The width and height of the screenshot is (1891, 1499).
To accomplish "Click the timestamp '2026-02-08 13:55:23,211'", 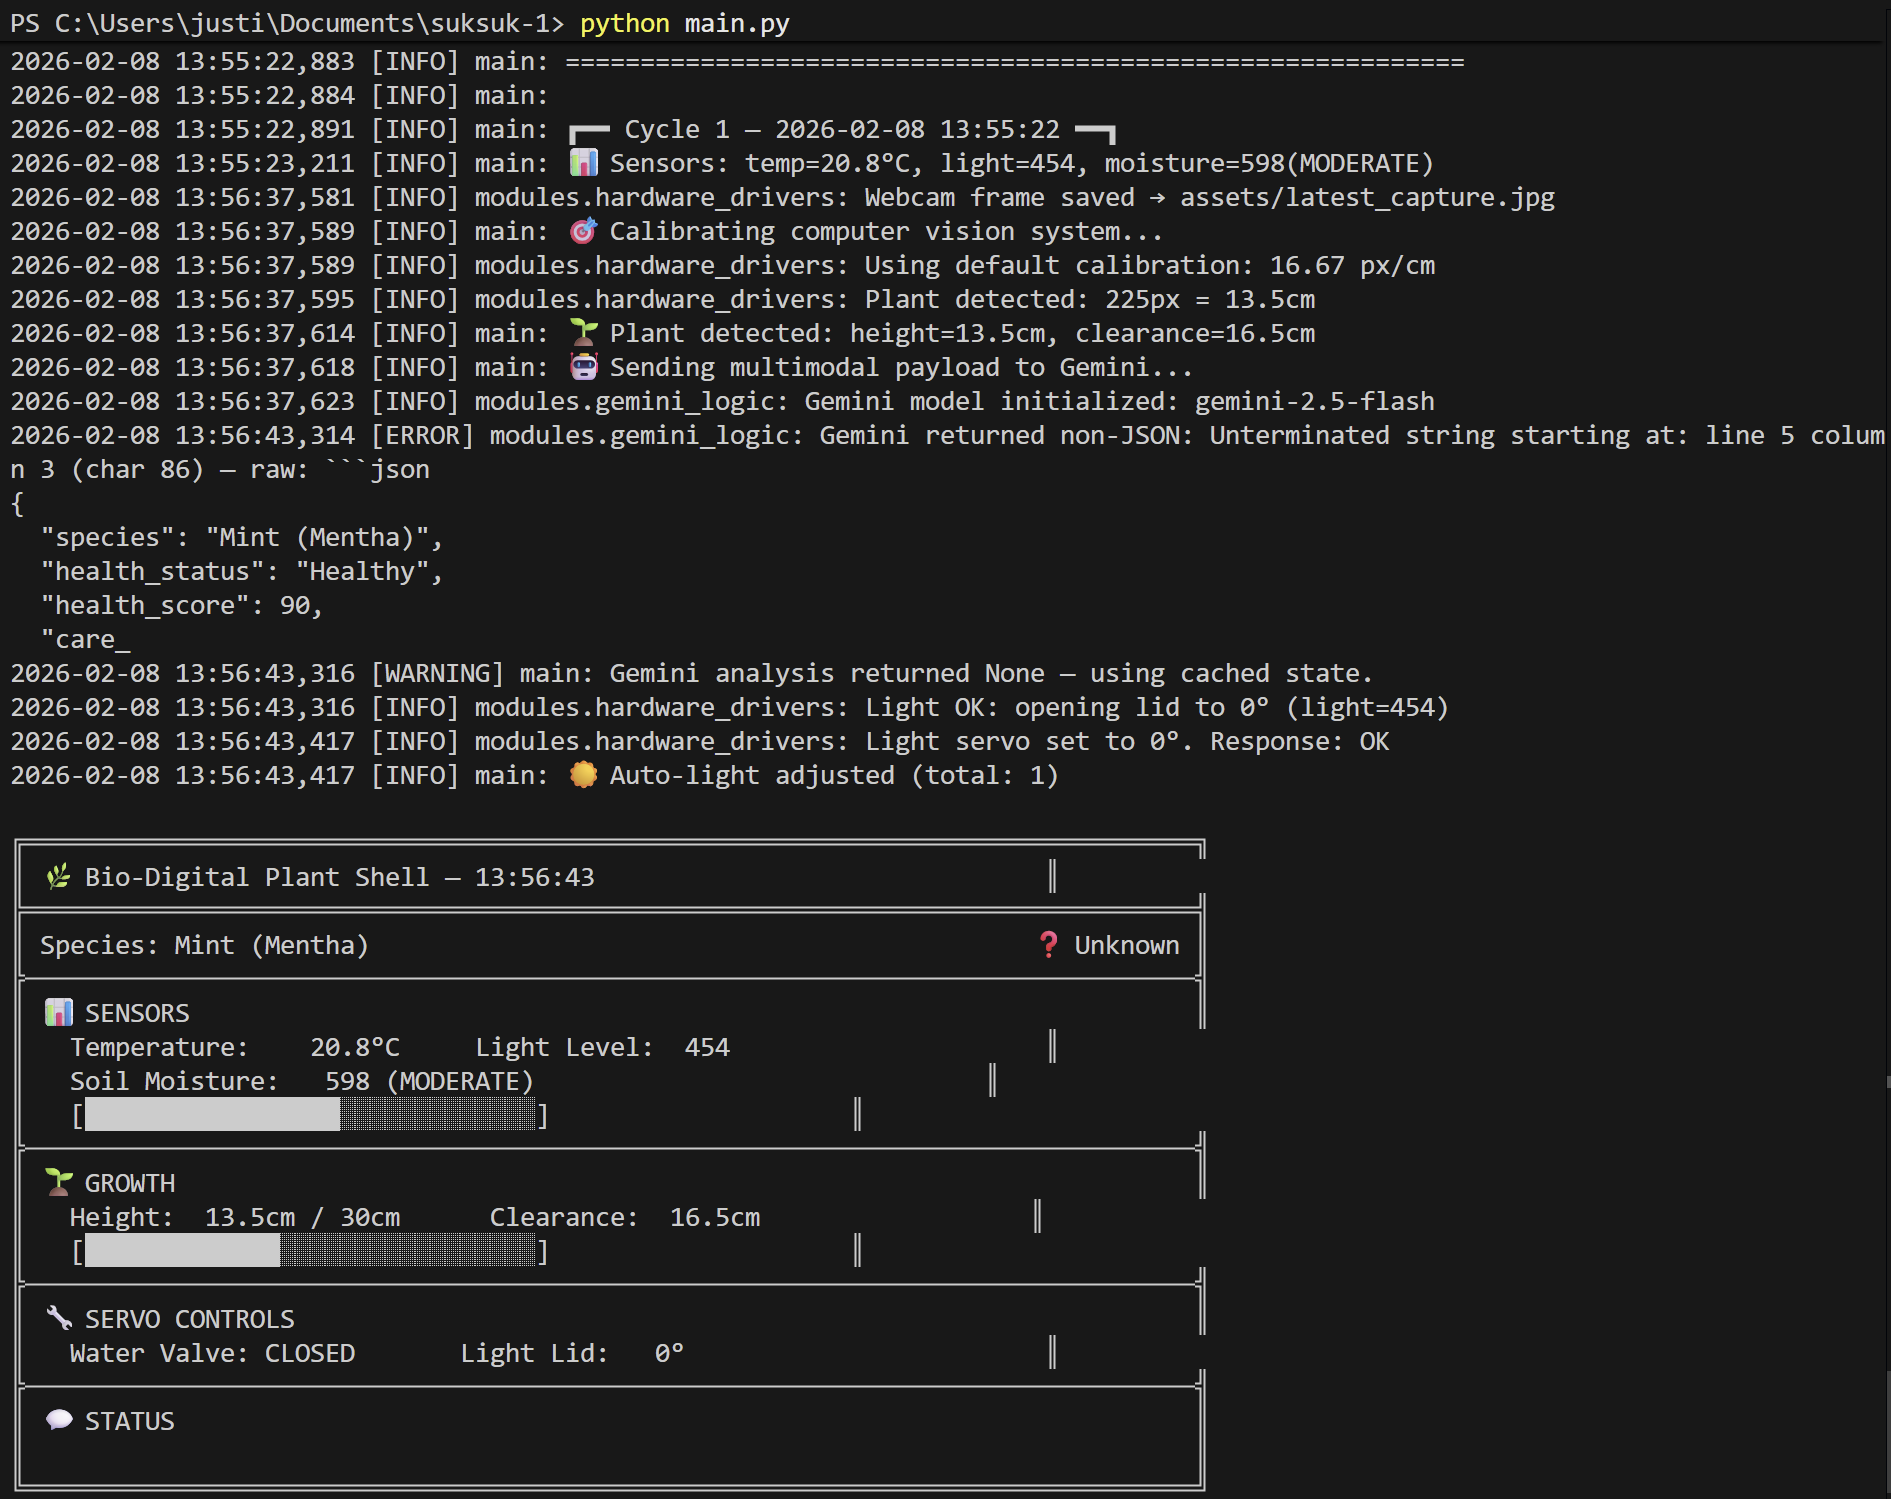I will [183, 163].
